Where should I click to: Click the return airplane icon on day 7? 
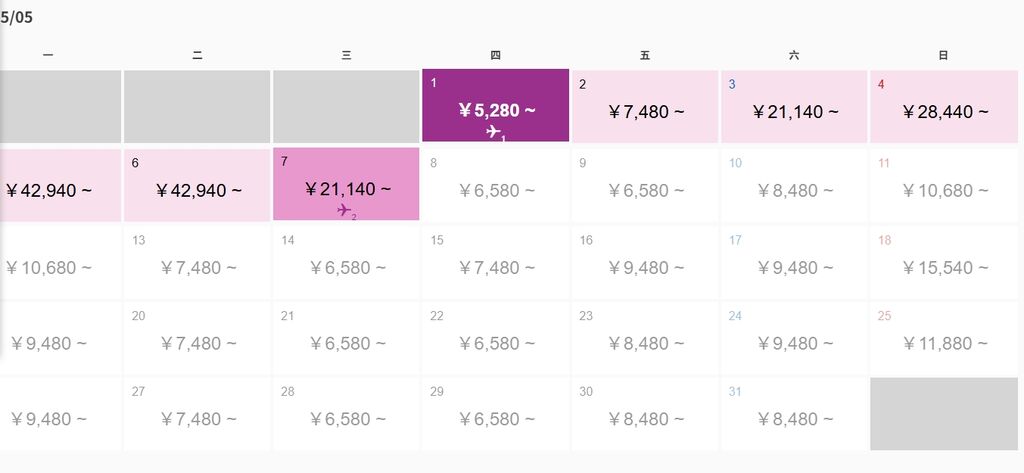(x=347, y=210)
